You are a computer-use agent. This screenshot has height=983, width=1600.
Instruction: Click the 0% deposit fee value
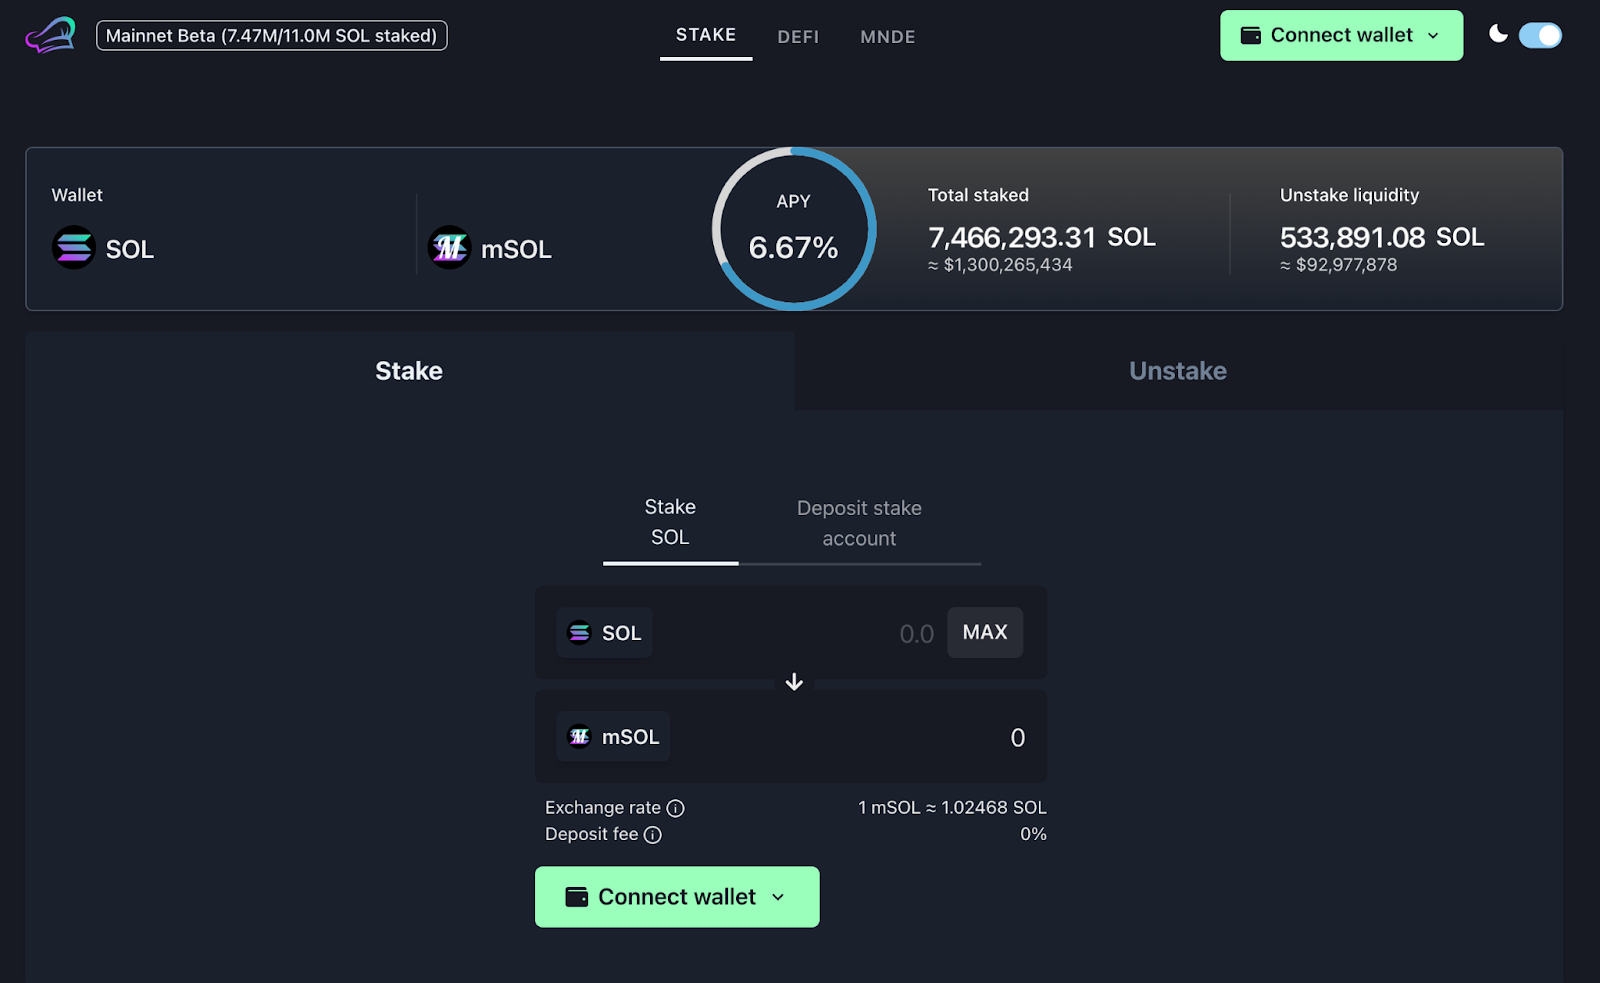coord(1033,834)
